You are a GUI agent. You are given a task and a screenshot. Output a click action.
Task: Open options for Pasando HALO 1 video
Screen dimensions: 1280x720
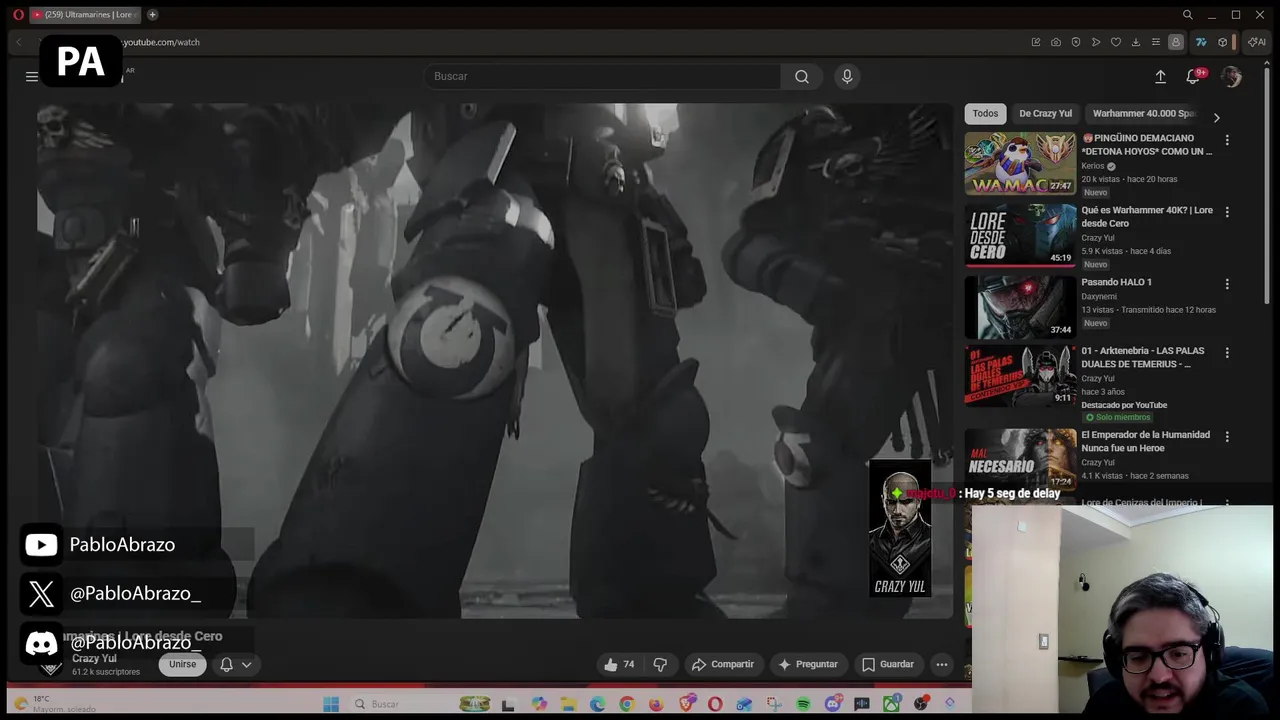(x=1227, y=284)
